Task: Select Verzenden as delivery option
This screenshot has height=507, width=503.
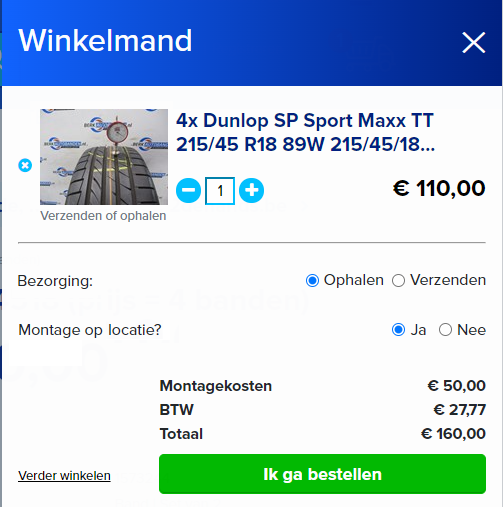Action: coord(398,281)
